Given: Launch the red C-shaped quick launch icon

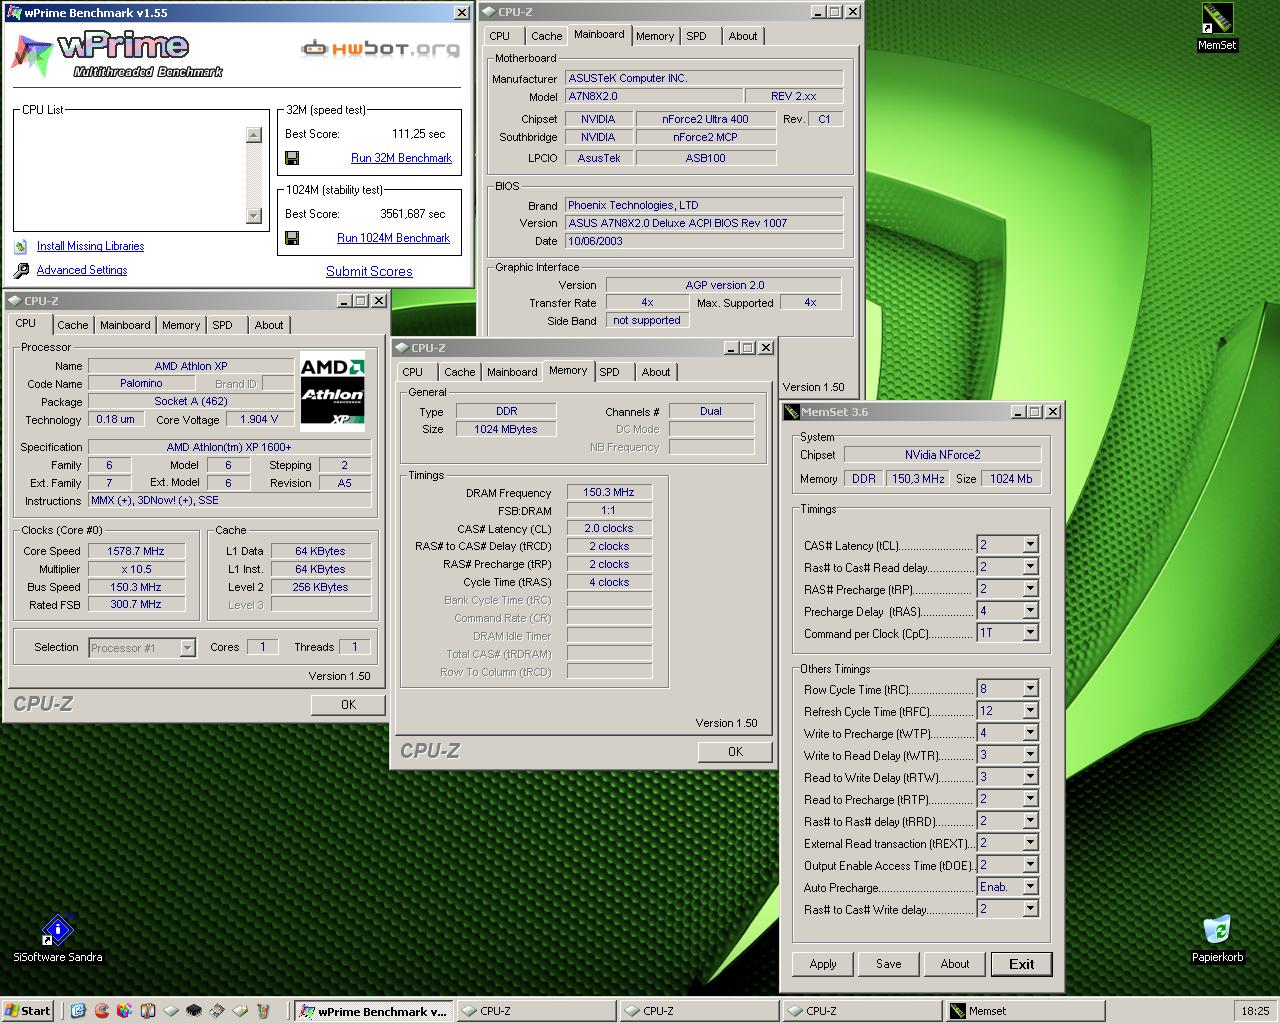Looking at the screenshot, I should pos(101,1011).
